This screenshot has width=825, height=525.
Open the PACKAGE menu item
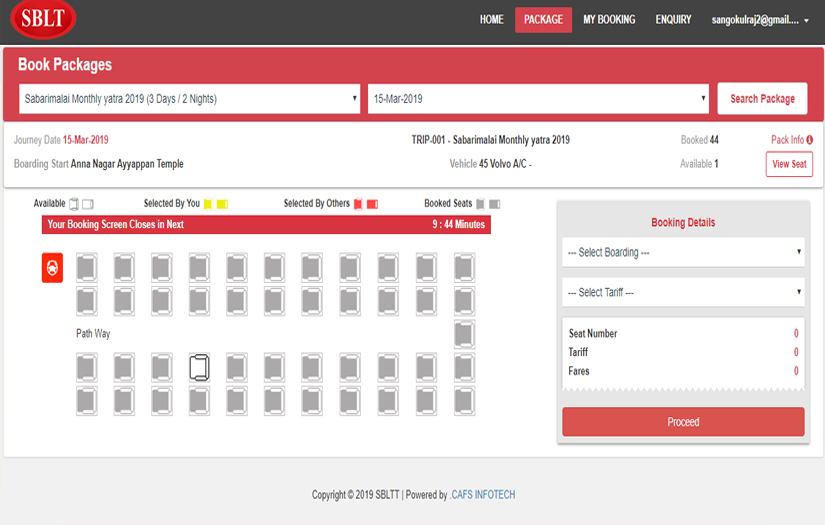544,20
